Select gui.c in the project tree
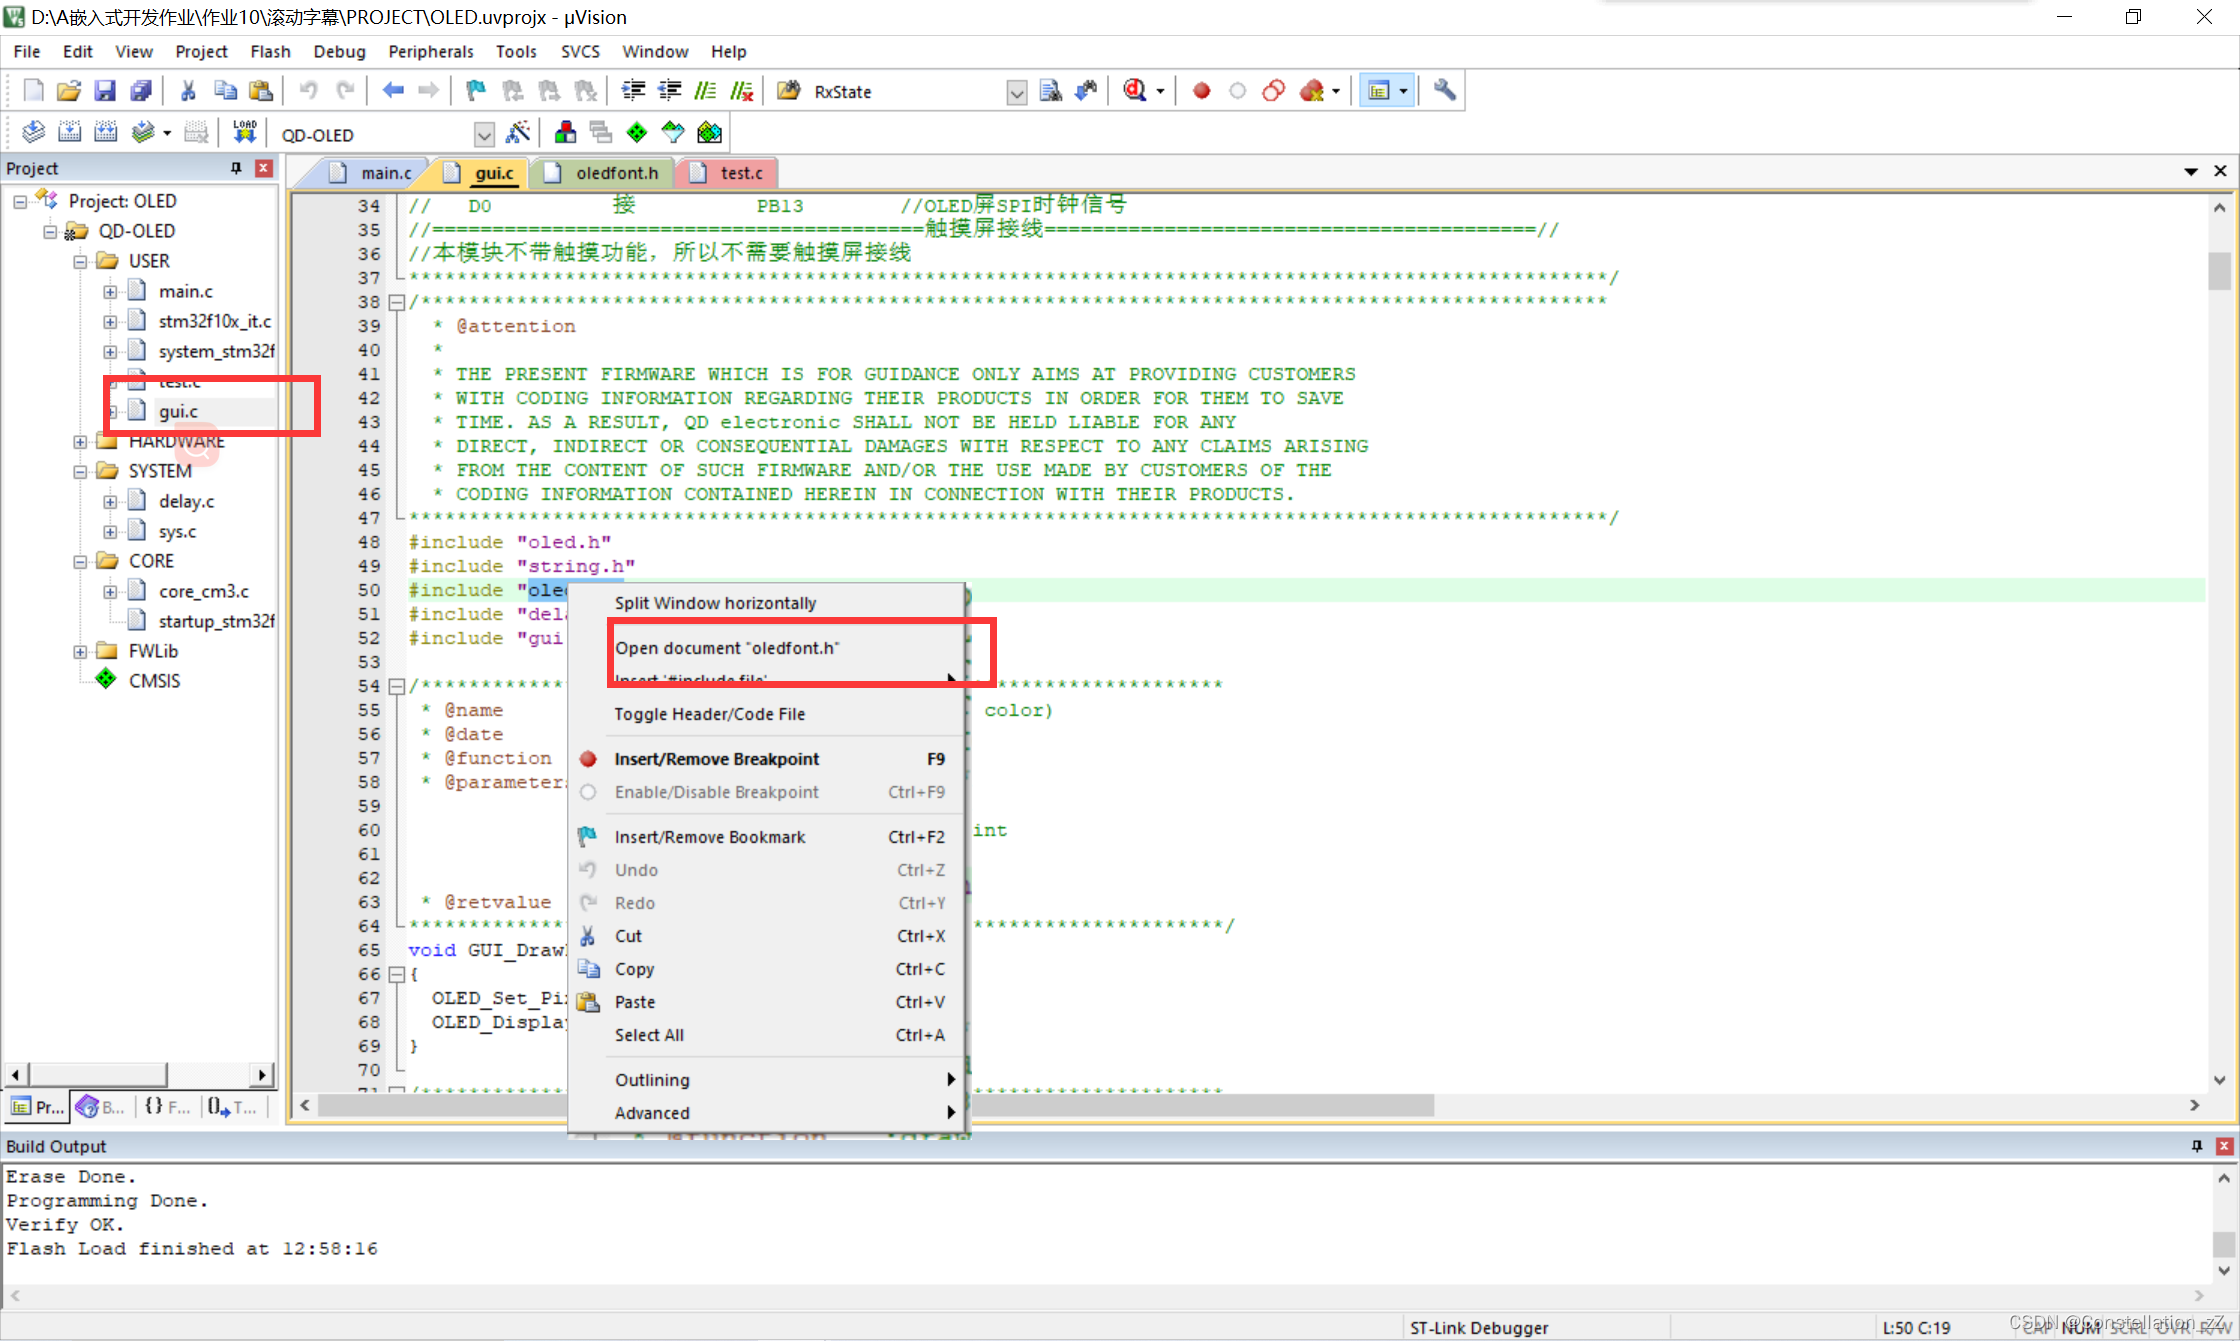 [x=178, y=412]
